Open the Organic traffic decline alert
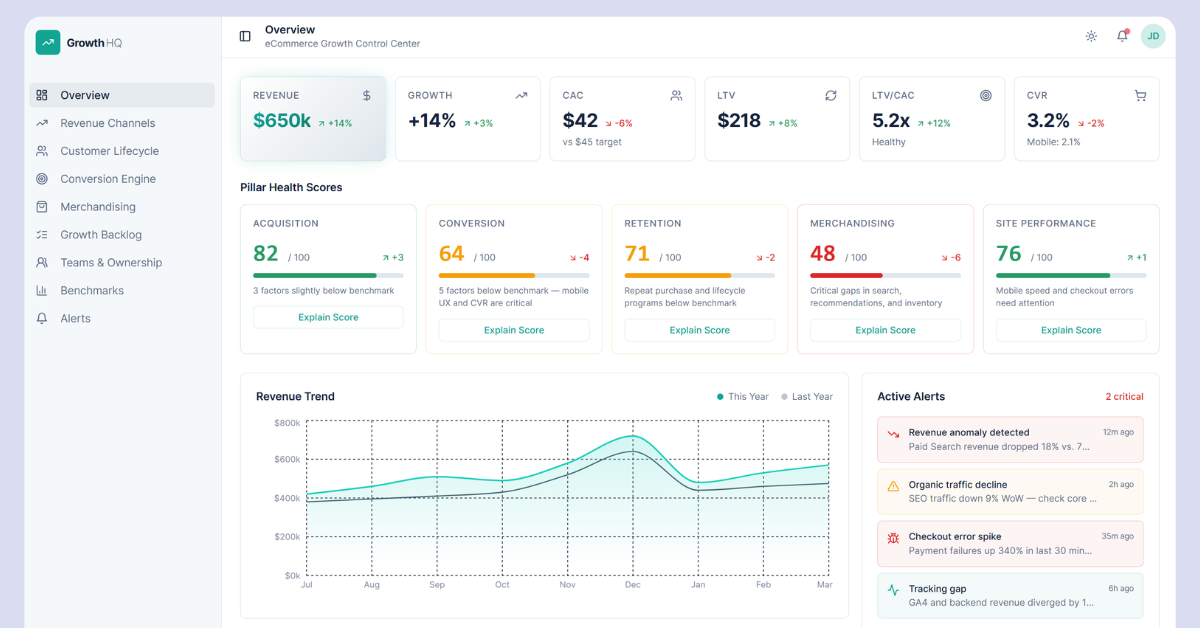This screenshot has height=628, width=1200. [x=1010, y=492]
